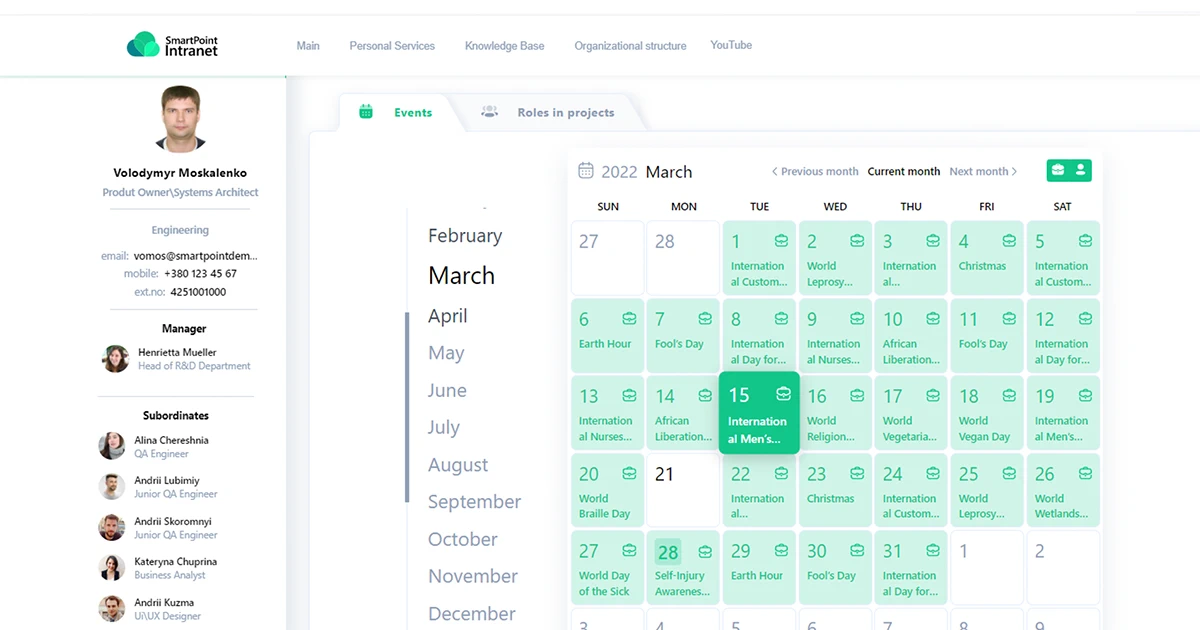Screen dimensions: 1200x630
Task: Toggle the briefcase events filter in calendar header
Action: (1058, 170)
